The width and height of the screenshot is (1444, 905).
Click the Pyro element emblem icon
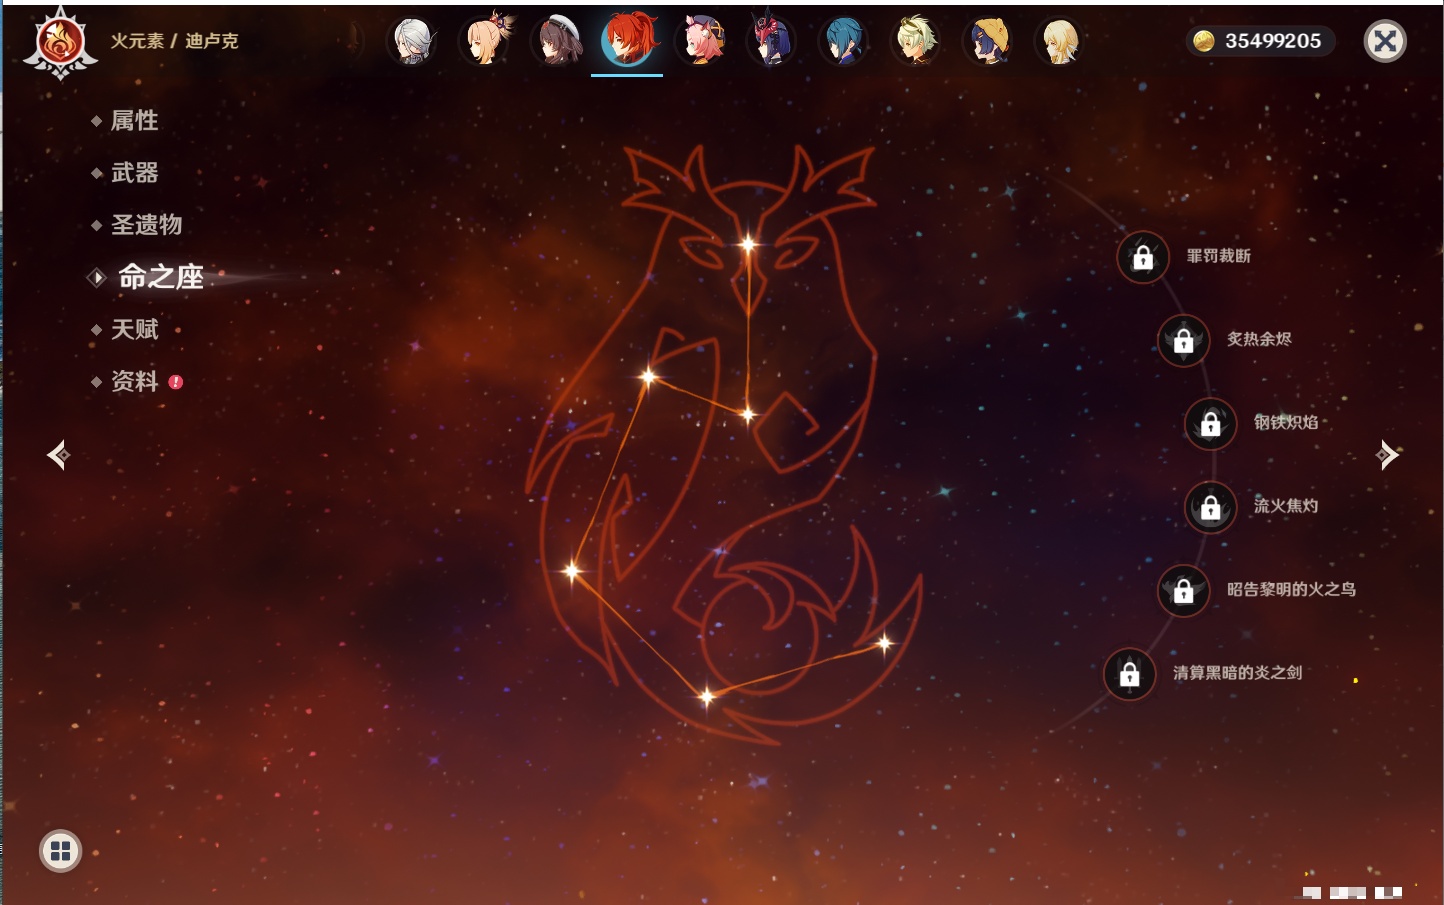pos(60,43)
